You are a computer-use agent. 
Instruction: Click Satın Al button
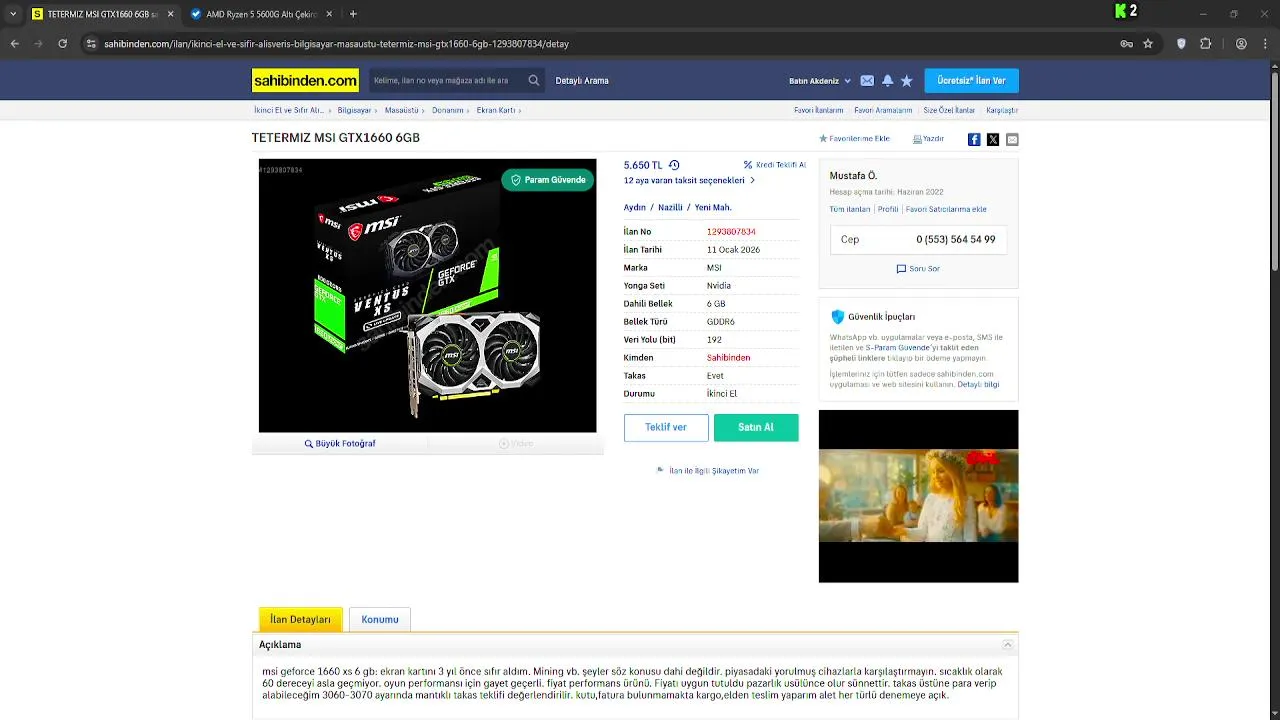point(756,427)
